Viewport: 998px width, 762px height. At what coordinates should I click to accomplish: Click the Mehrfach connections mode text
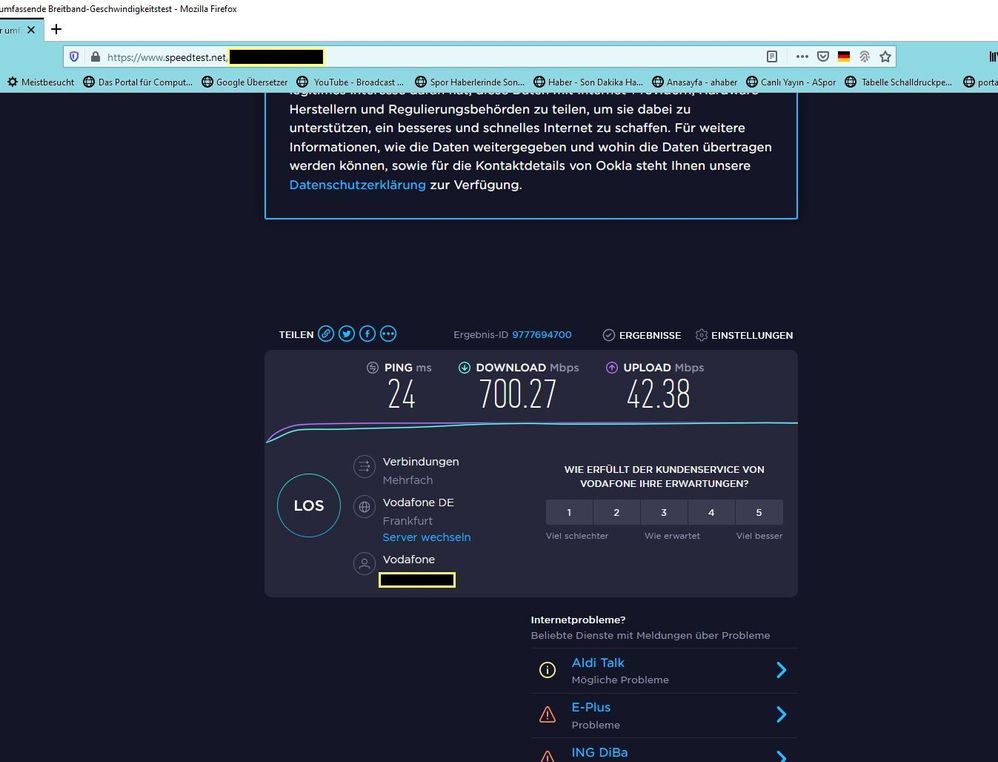tap(407, 480)
